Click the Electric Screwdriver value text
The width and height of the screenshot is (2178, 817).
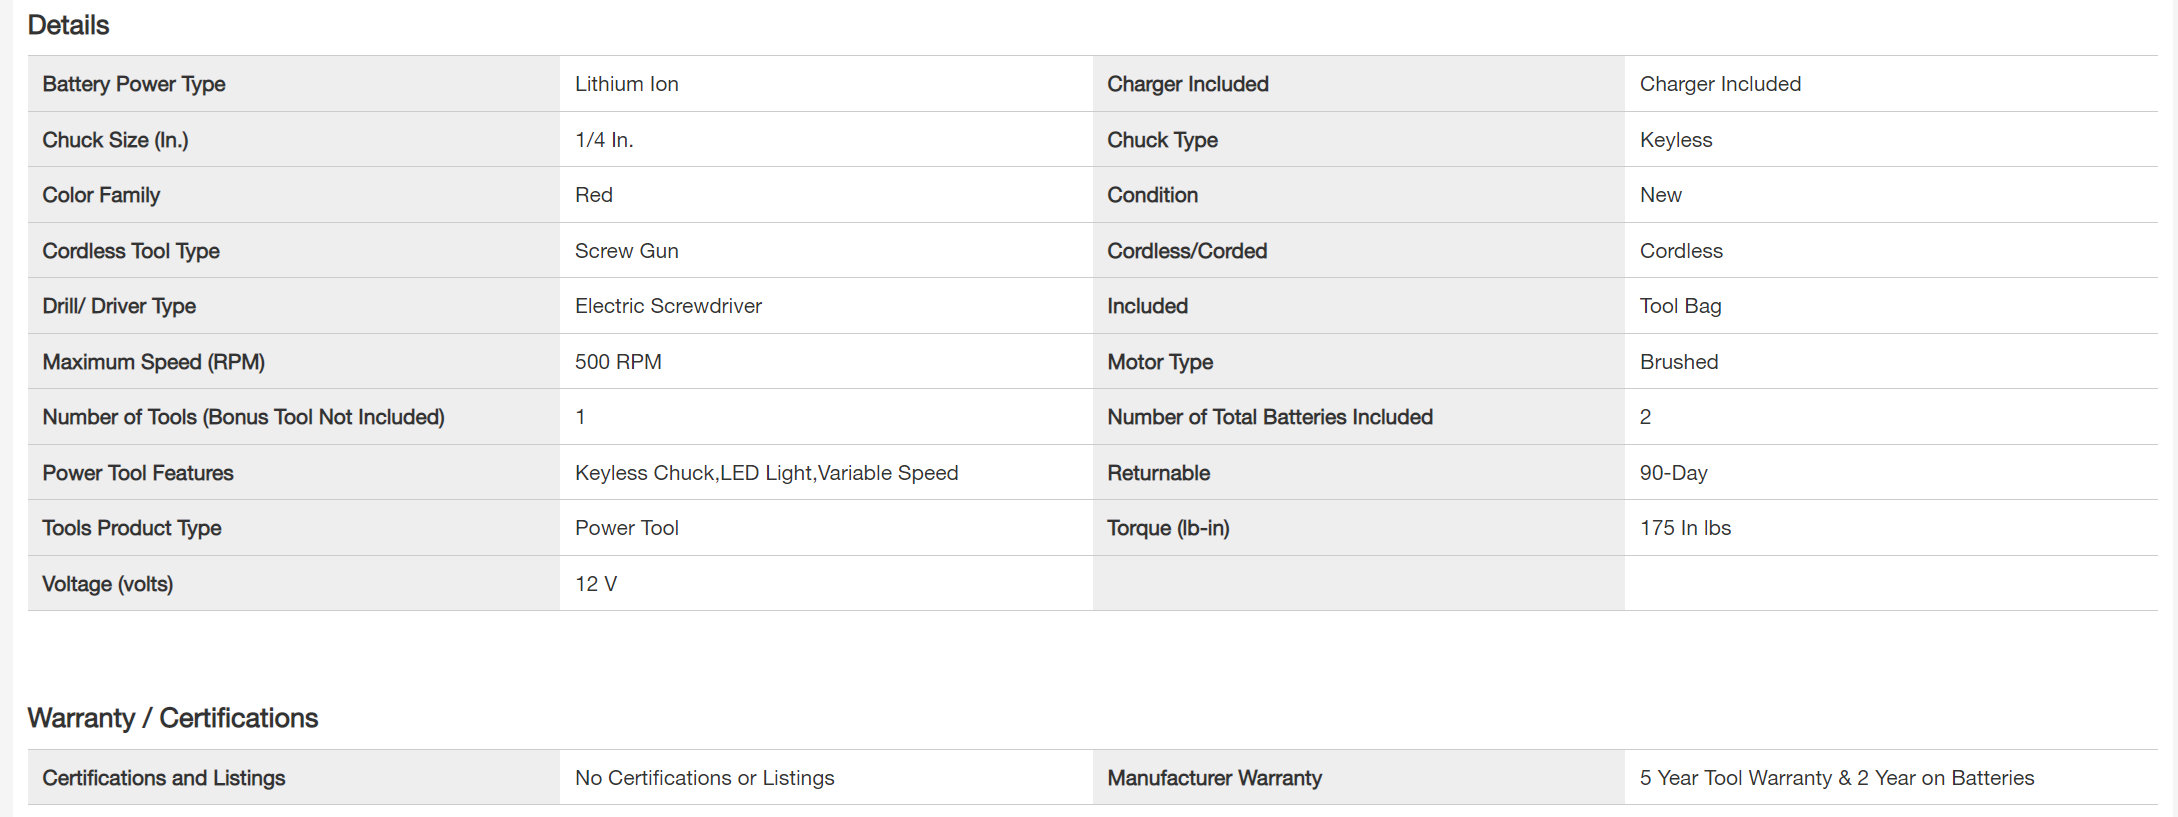(x=668, y=306)
